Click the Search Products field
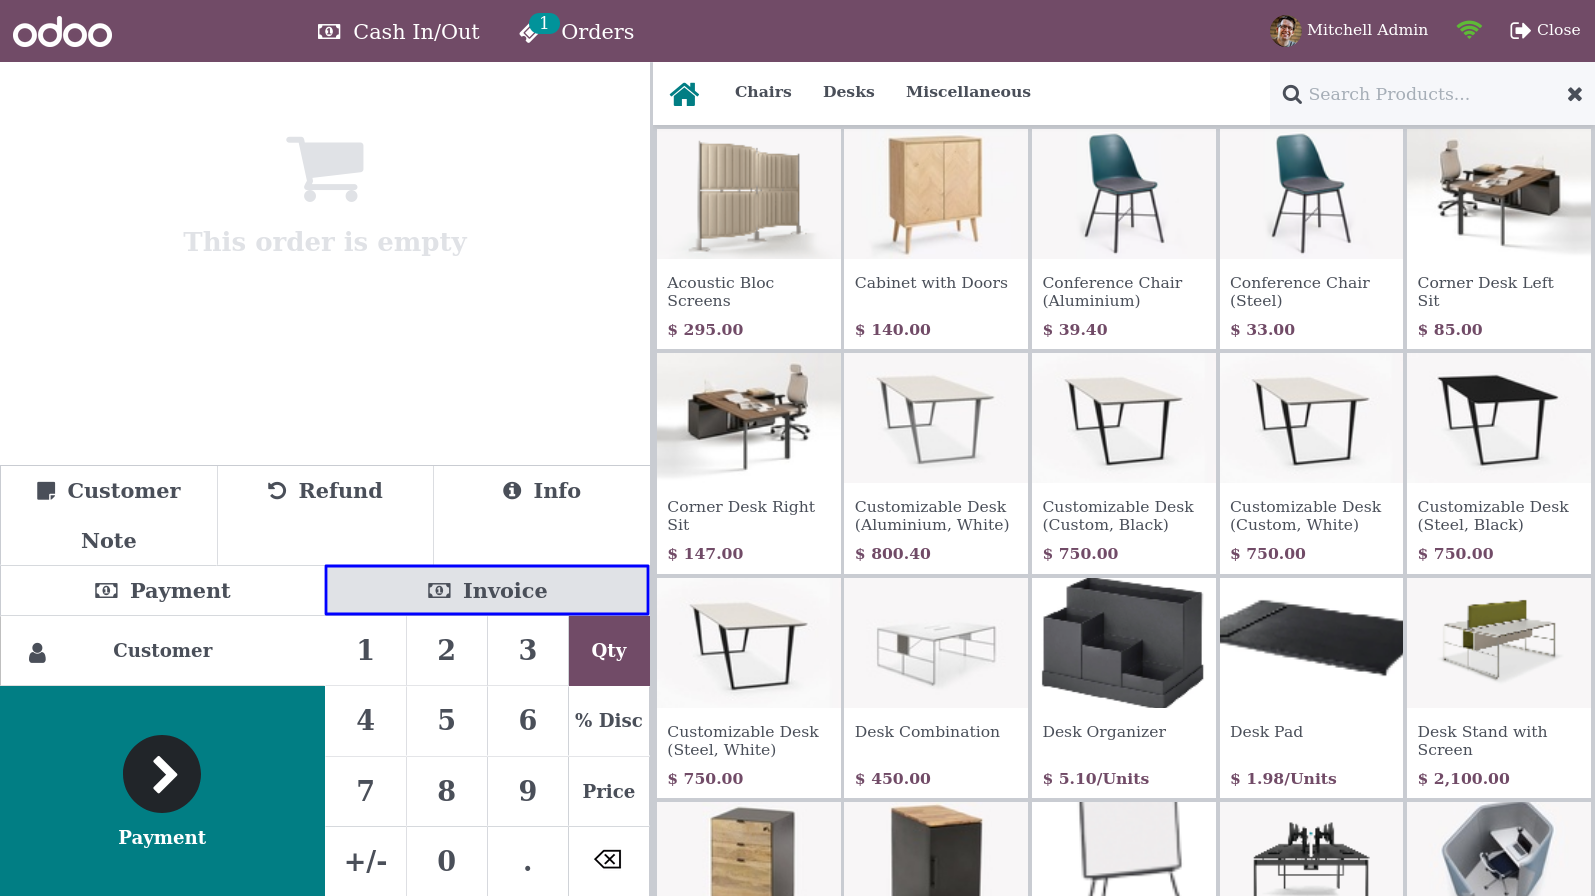The height and width of the screenshot is (896, 1595). (1432, 94)
